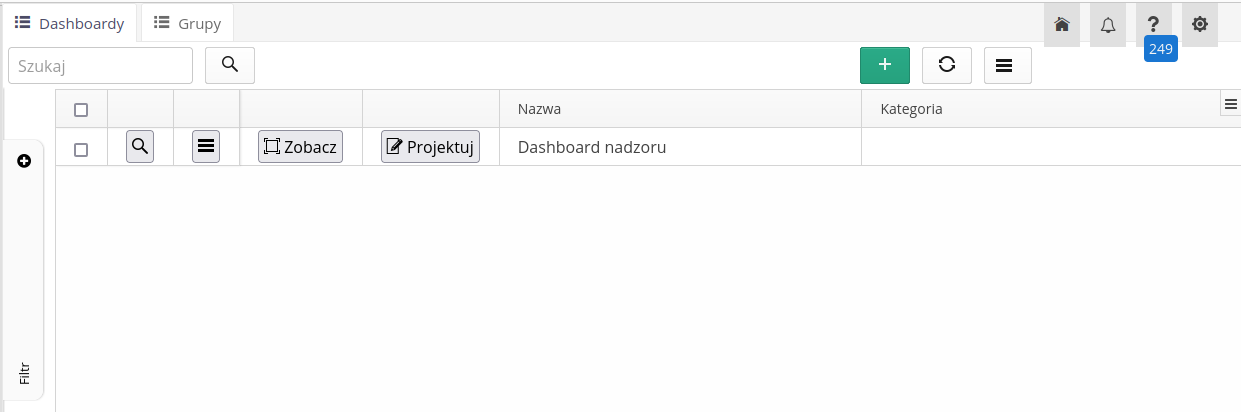Image resolution: width=1241 pixels, height=412 pixels.
Task: Open column options menu at header right
Action: click(x=1231, y=104)
